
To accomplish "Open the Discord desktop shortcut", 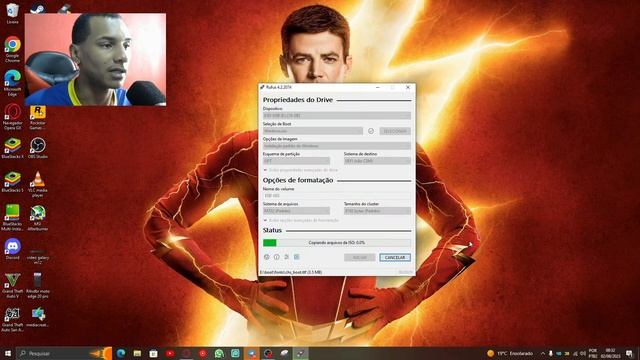I will point(12,249).
